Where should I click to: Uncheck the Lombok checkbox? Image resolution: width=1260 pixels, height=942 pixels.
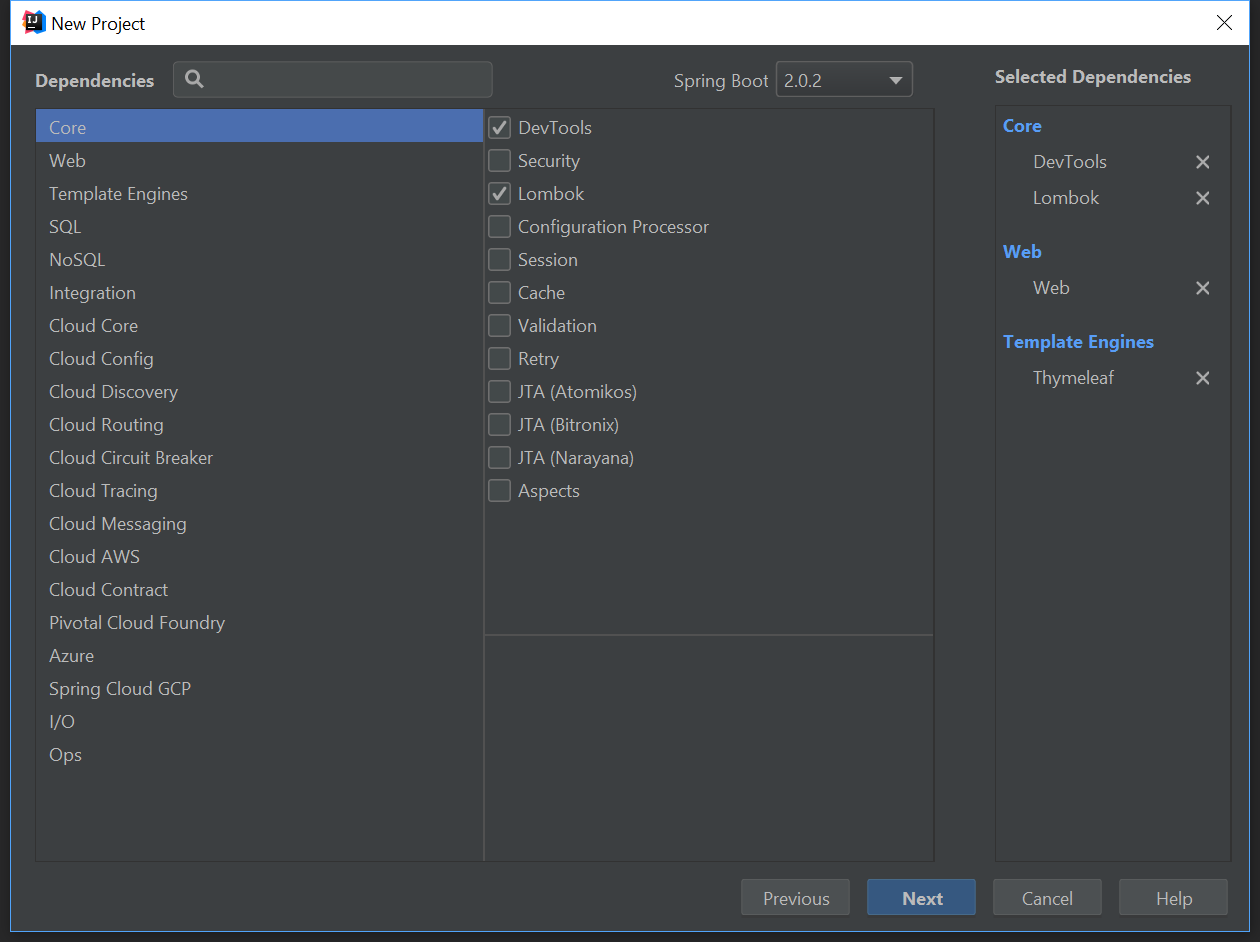(x=499, y=194)
